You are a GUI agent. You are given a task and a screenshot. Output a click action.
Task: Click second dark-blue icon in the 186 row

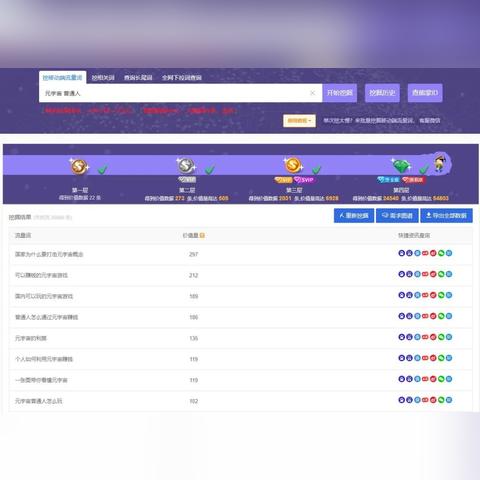[409, 316]
